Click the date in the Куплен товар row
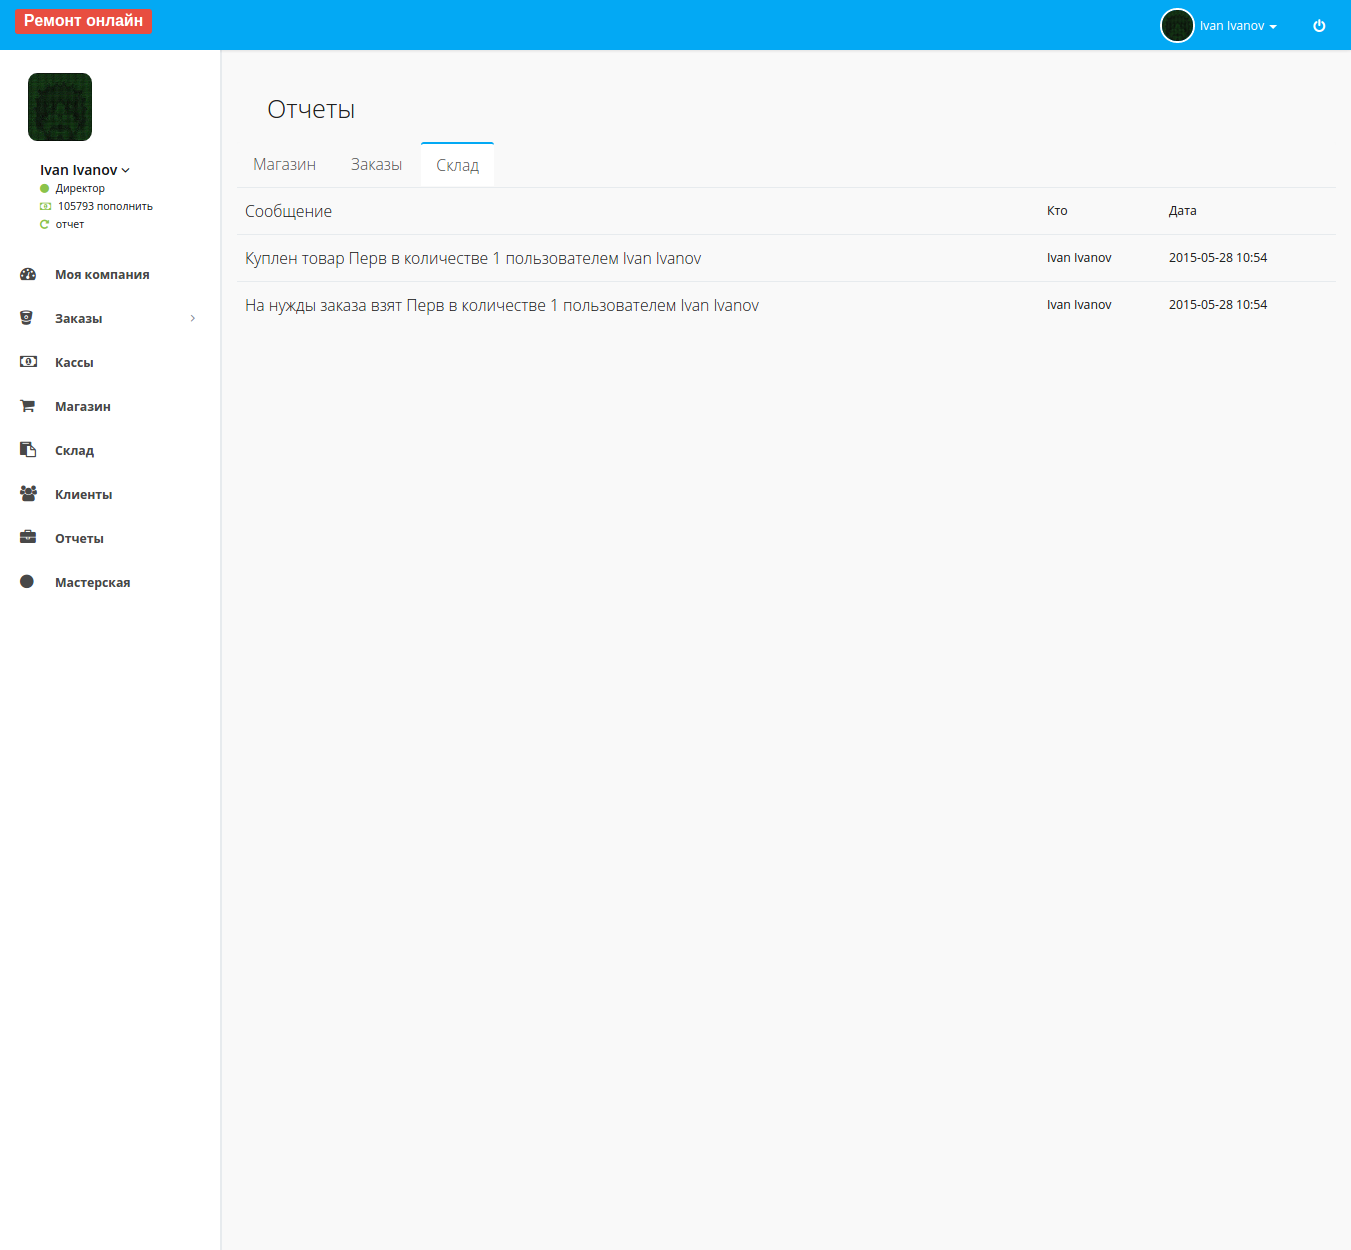This screenshot has width=1351, height=1250. pos(1218,258)
